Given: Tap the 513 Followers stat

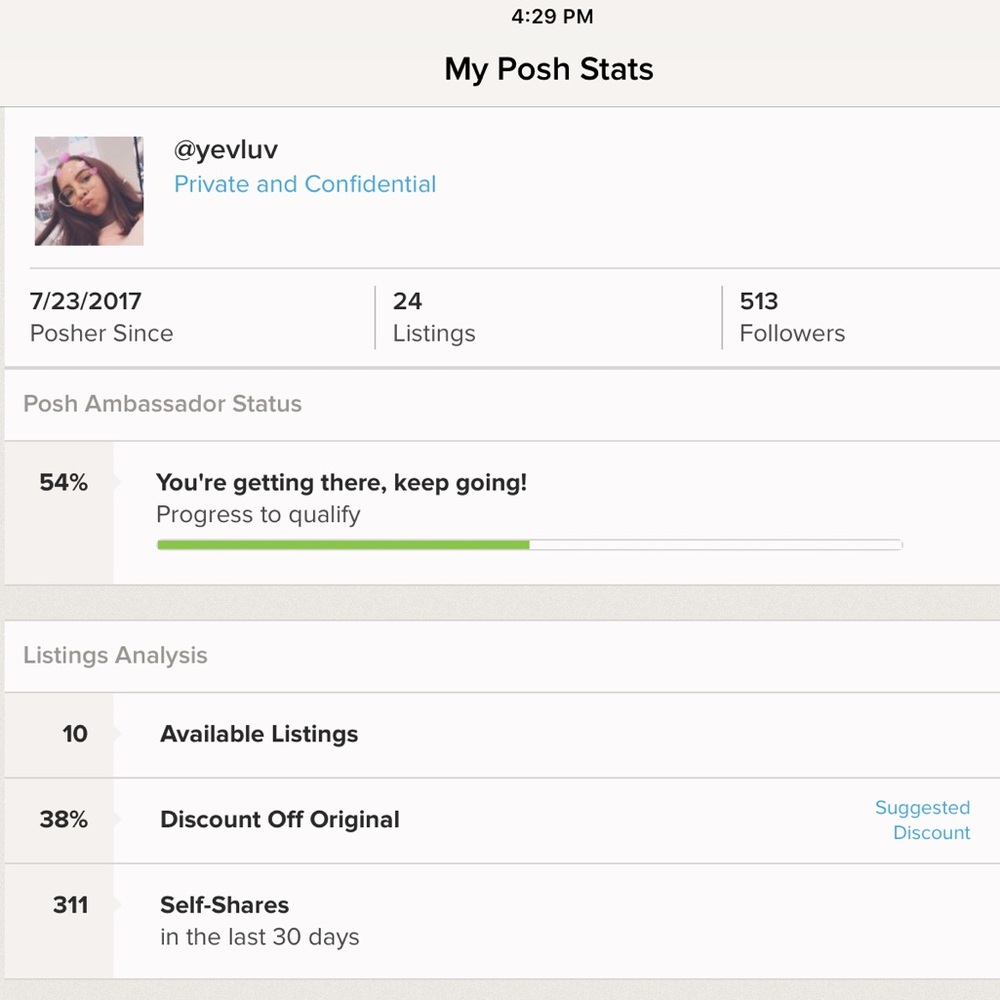Looking at the screenshot, I should point(792,317).
